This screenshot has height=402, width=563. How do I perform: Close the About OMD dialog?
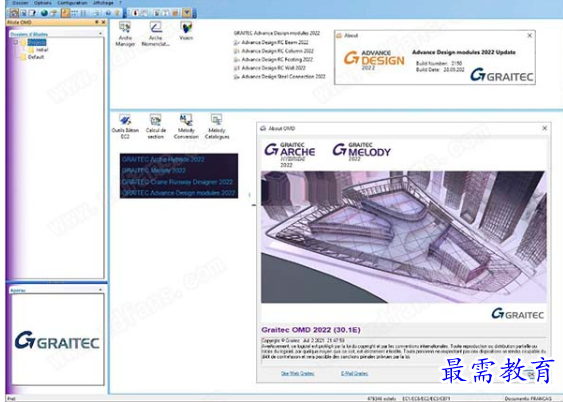[544, 128]
